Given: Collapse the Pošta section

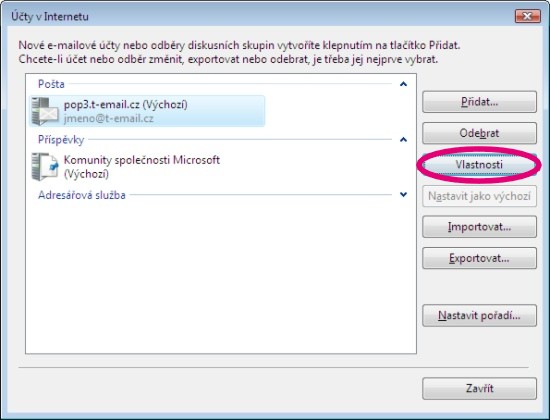Looking at the screenshot, I should (x=403, y=84).
